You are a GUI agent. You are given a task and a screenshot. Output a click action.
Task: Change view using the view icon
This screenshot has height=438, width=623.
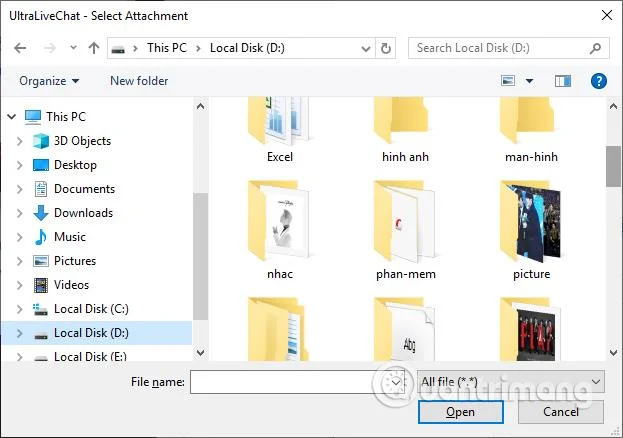[508, 81]
